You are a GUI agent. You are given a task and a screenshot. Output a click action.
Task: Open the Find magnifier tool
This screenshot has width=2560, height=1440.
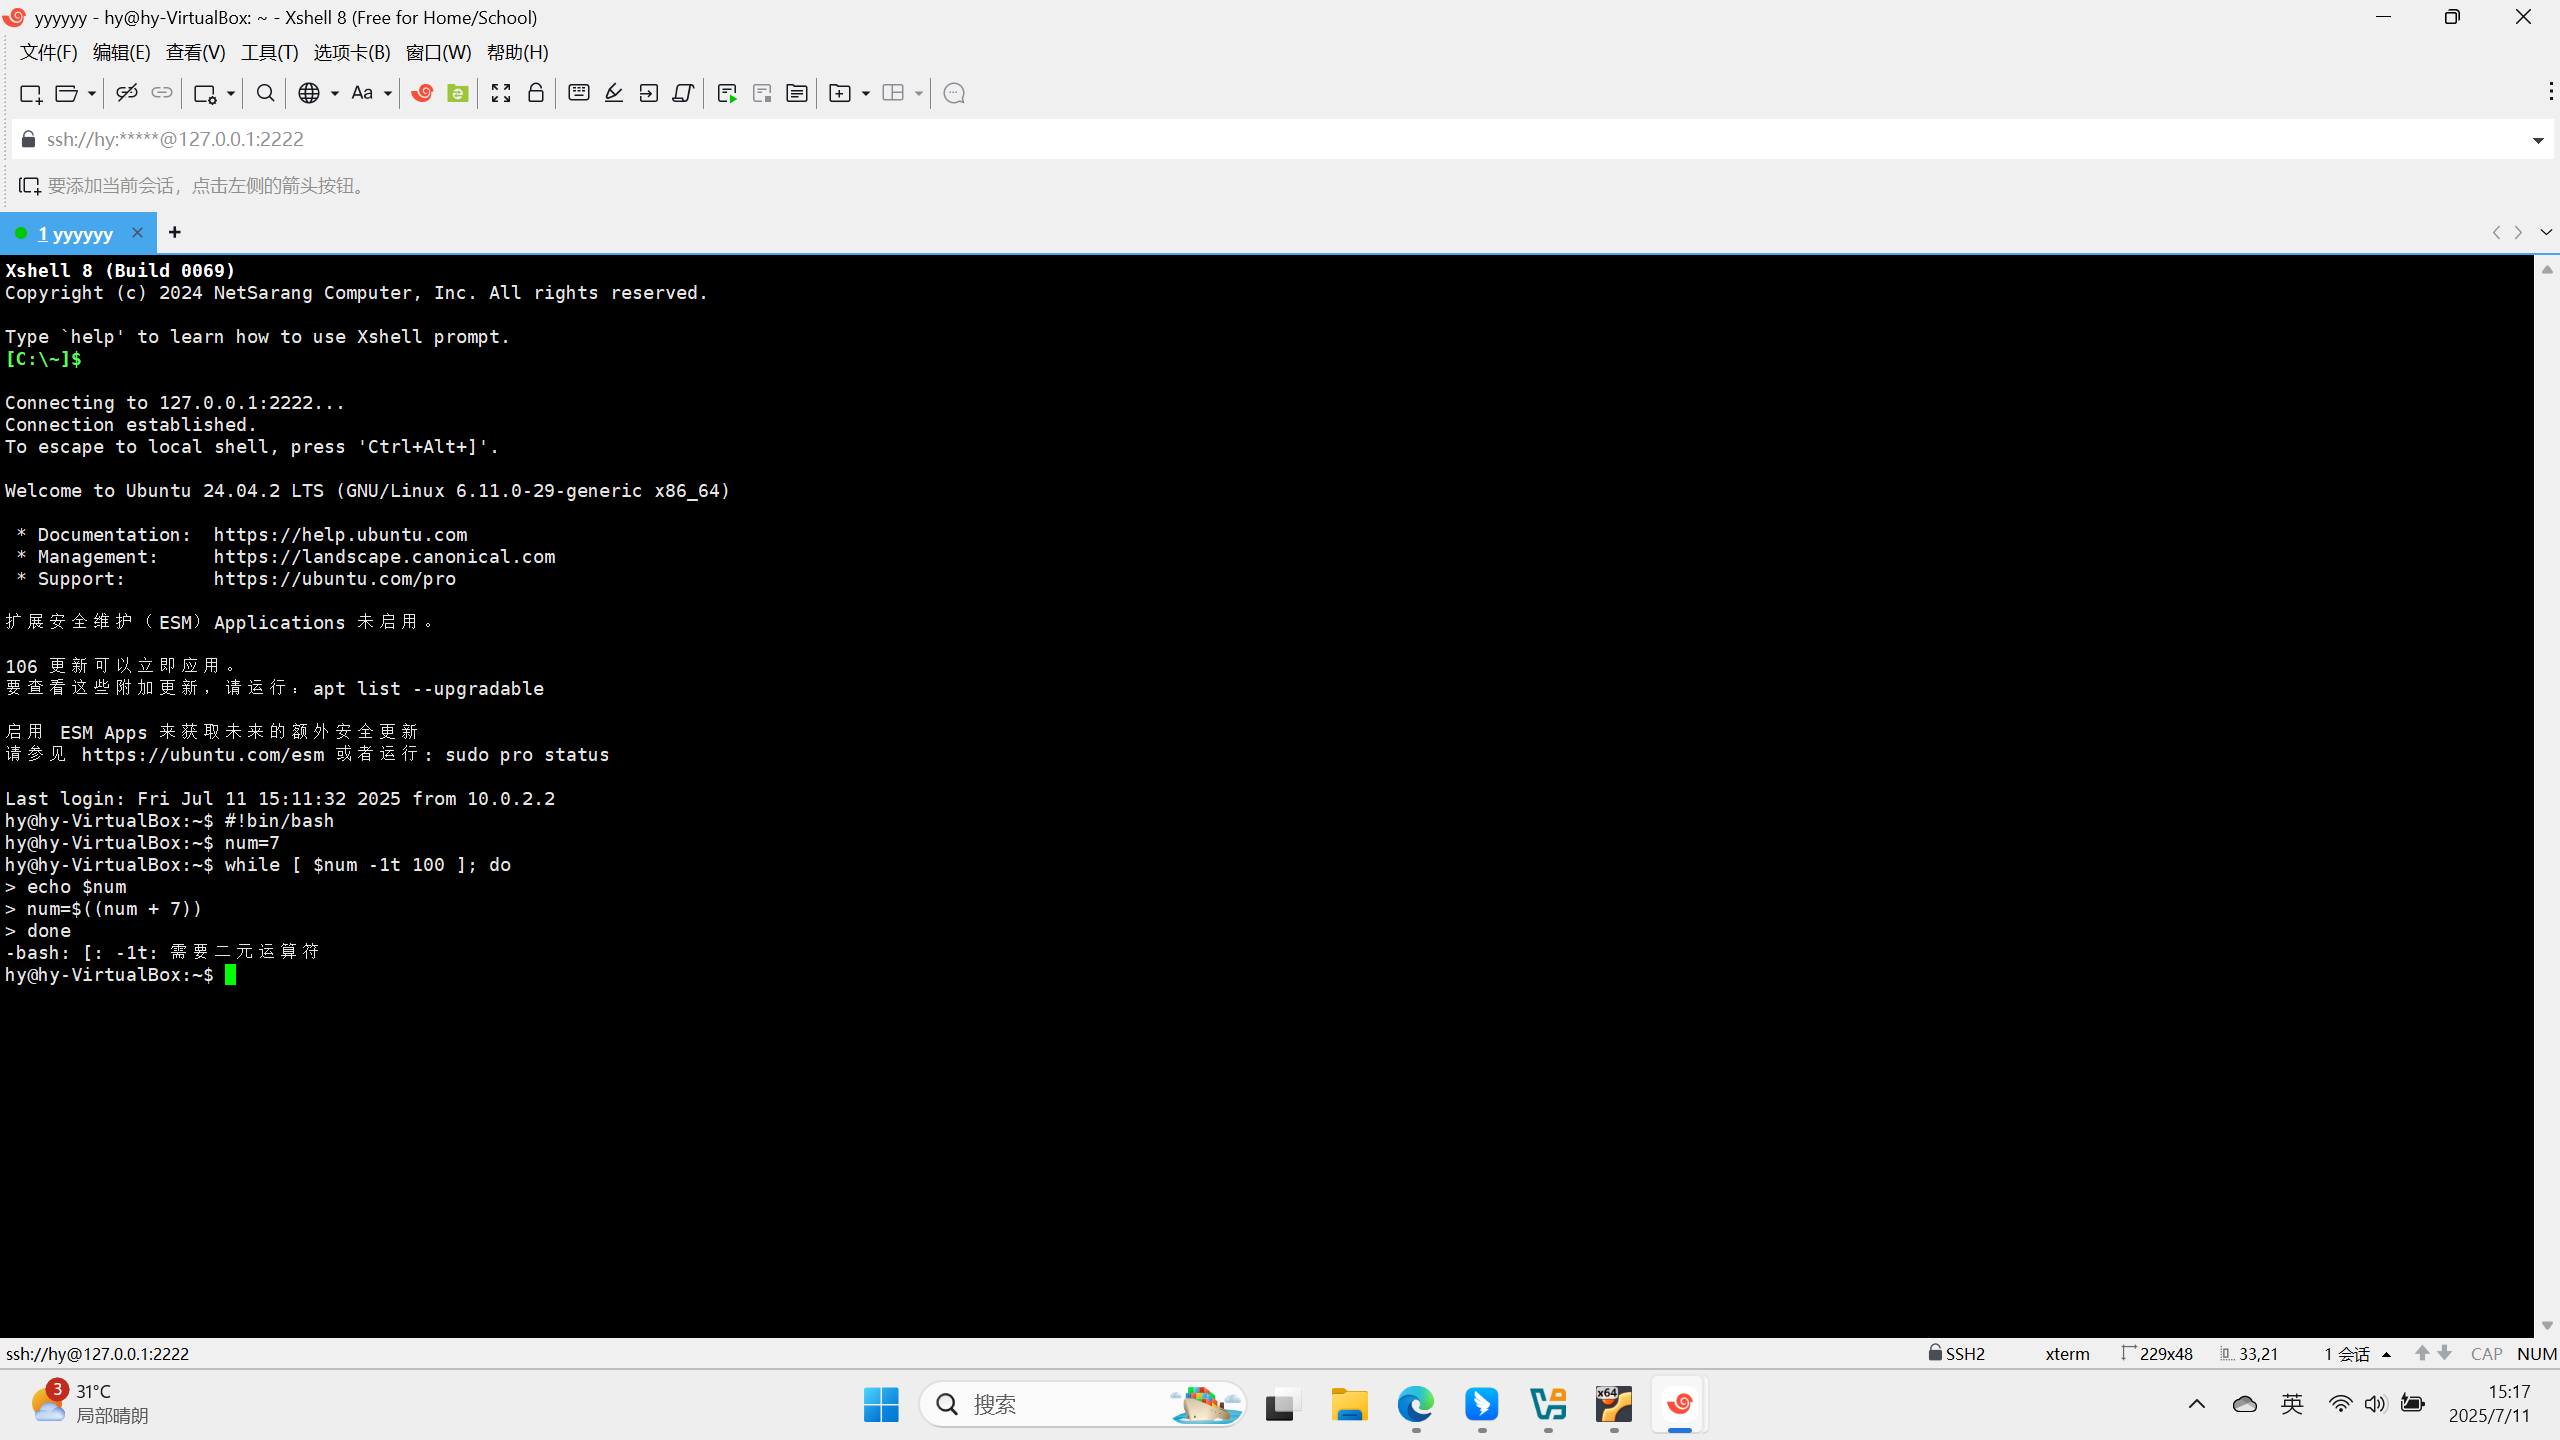(x=265, y=93)
